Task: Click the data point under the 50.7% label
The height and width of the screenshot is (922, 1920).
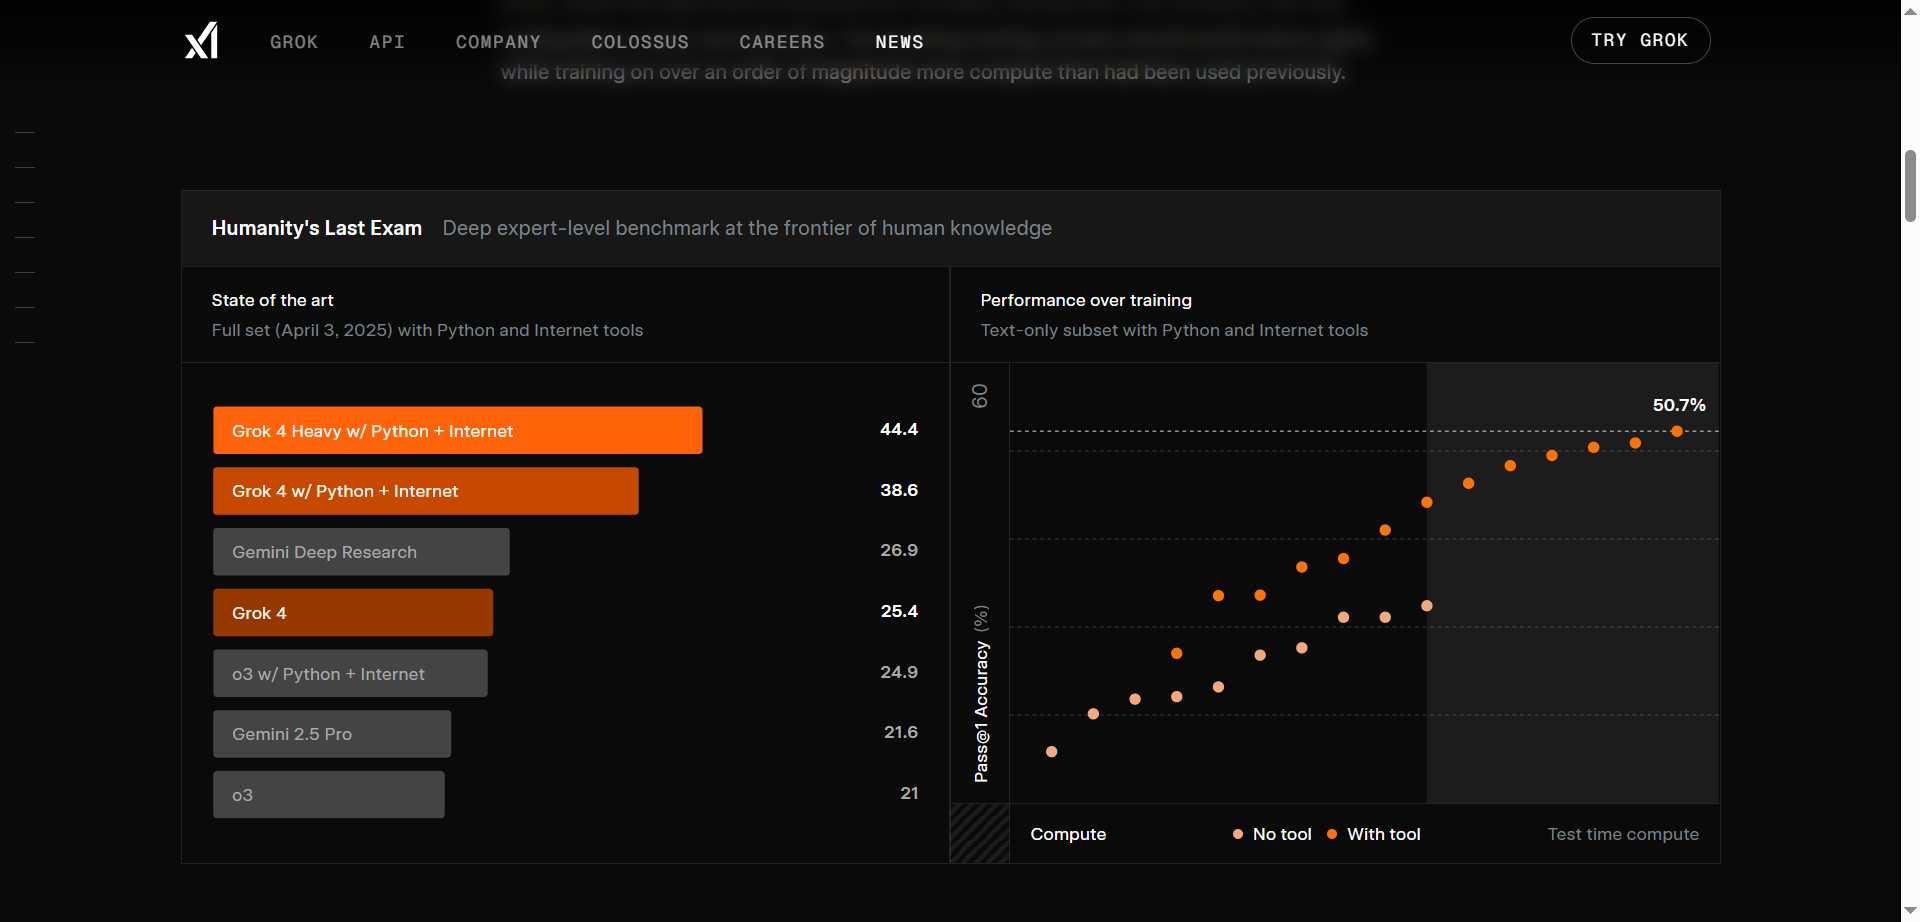Action: [1677, 431]
